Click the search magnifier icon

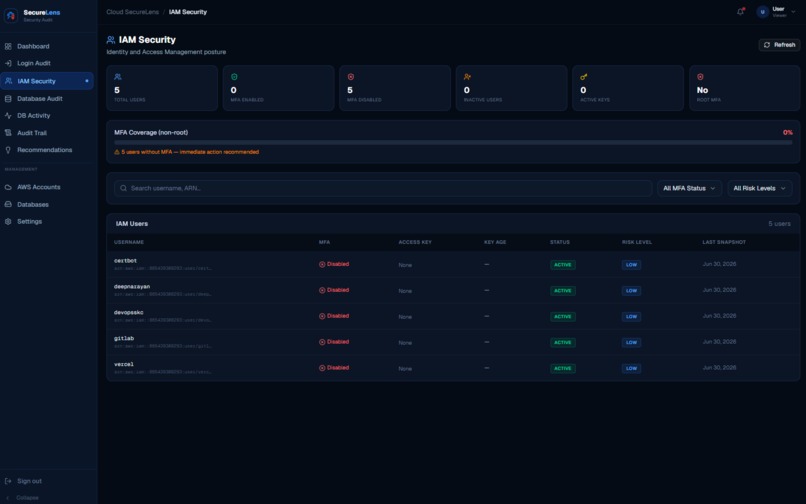(123, 188)
